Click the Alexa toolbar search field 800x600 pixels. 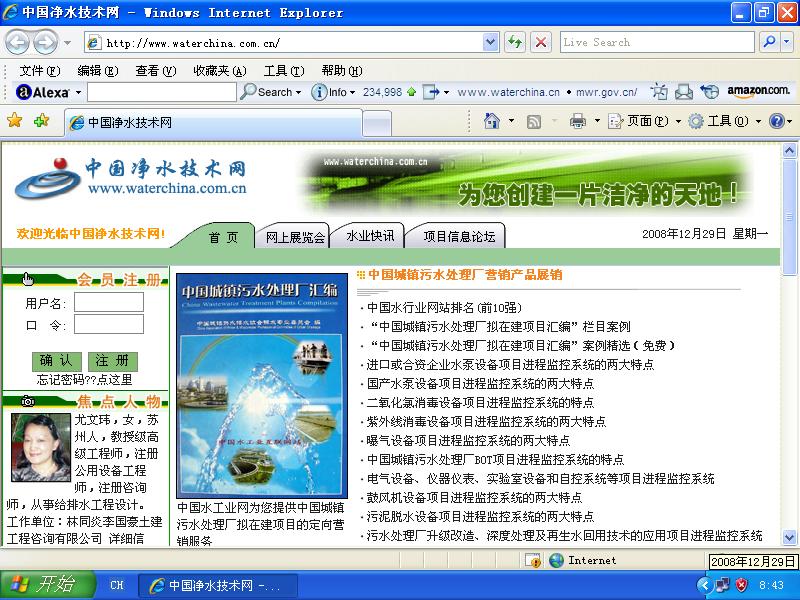(x=162, y=92)
